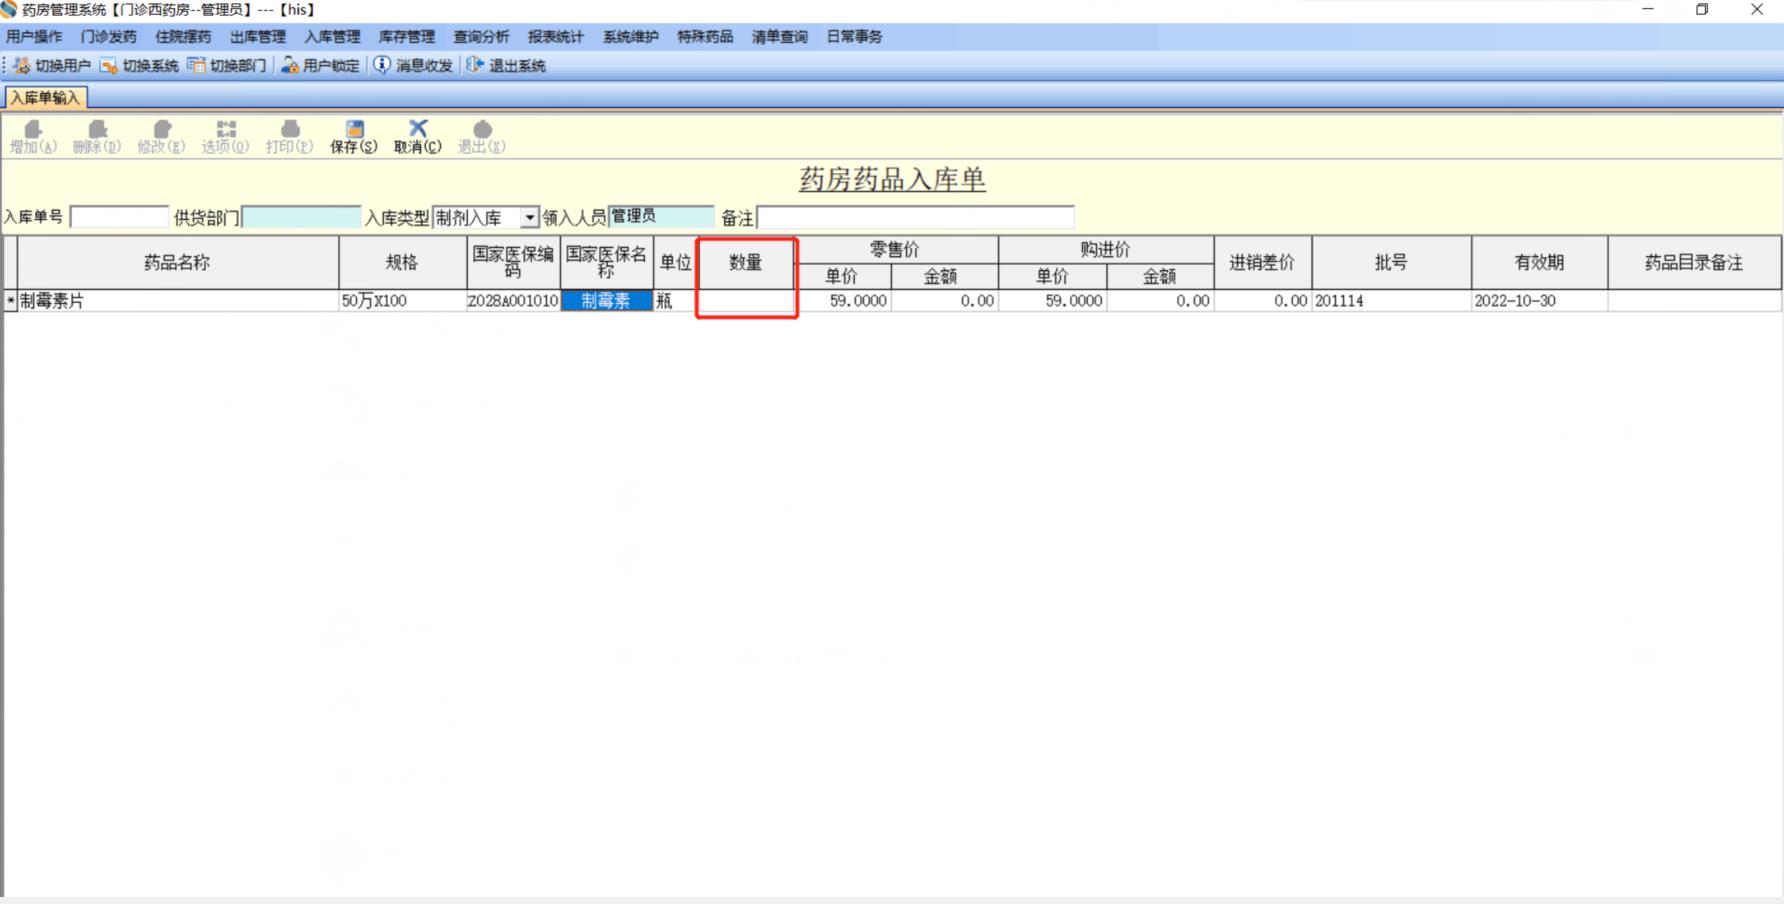
Task: Click the 切换部门 toolbar icon
Action: pos(227,65)
